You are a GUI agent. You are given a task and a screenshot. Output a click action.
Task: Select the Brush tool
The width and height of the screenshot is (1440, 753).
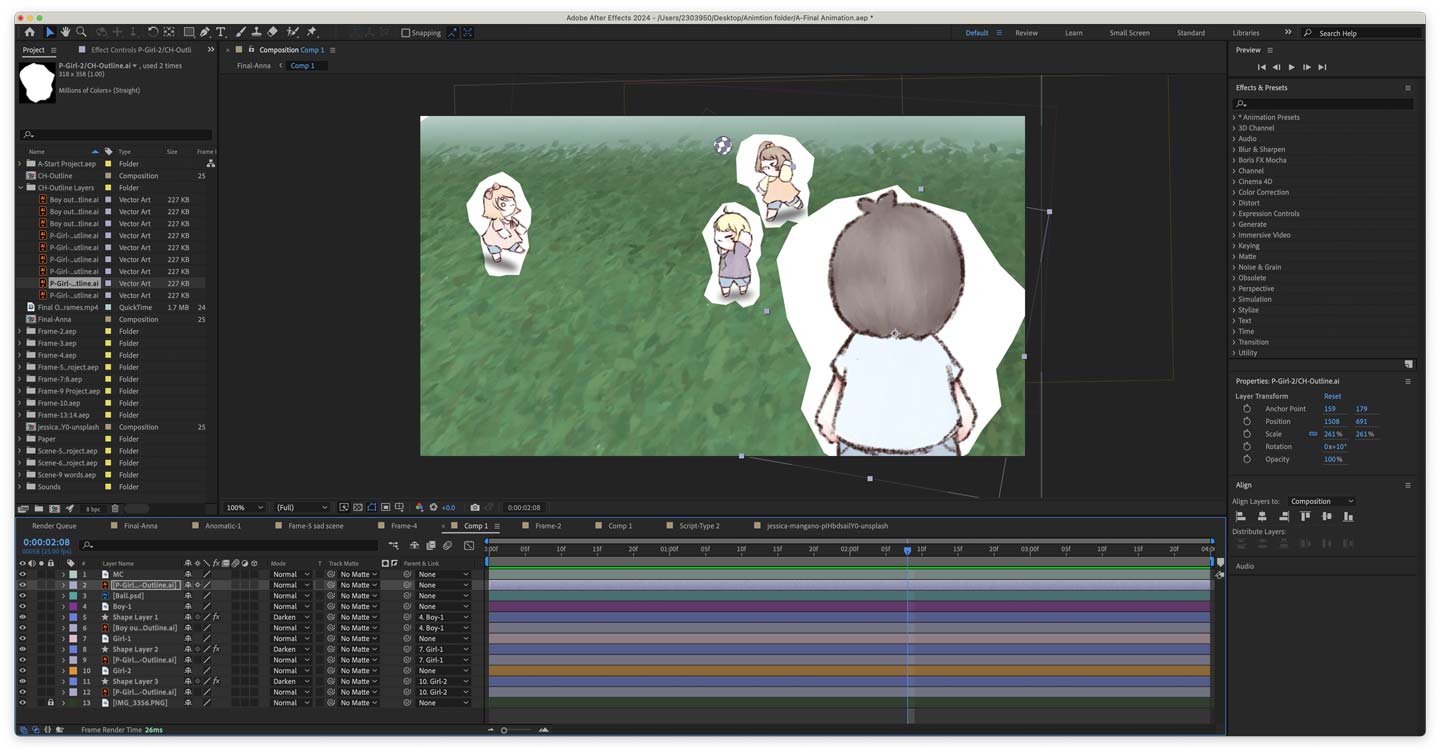240,32
